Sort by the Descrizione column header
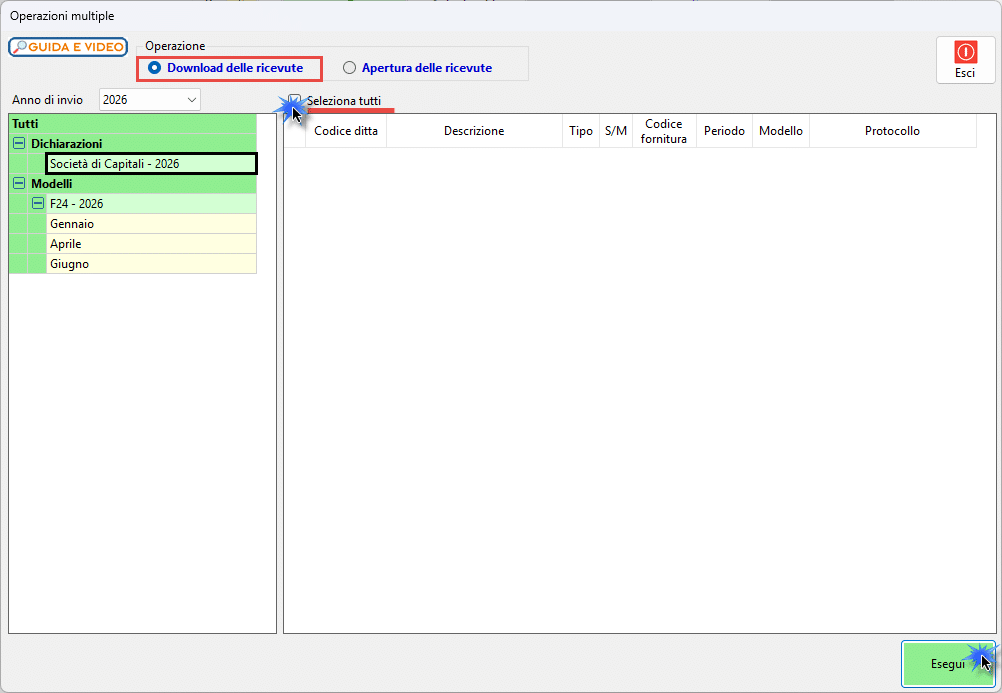 (x=474, y=131)
